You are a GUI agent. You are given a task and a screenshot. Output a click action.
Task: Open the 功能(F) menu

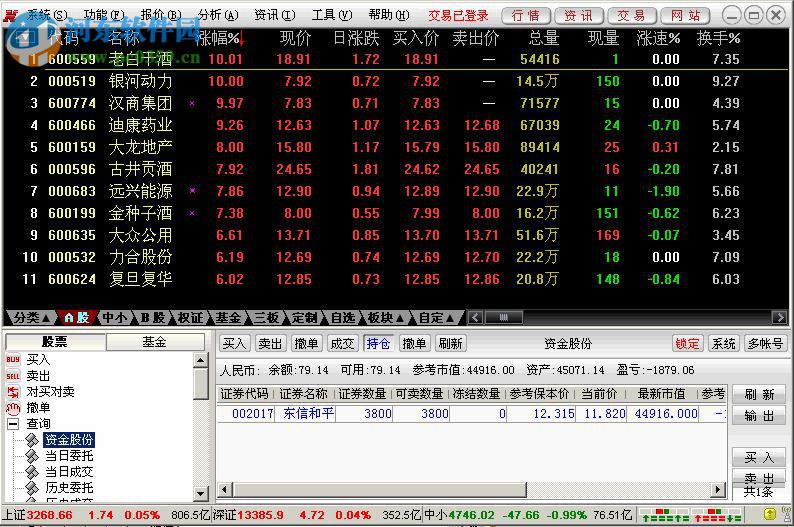coord(104,15)
